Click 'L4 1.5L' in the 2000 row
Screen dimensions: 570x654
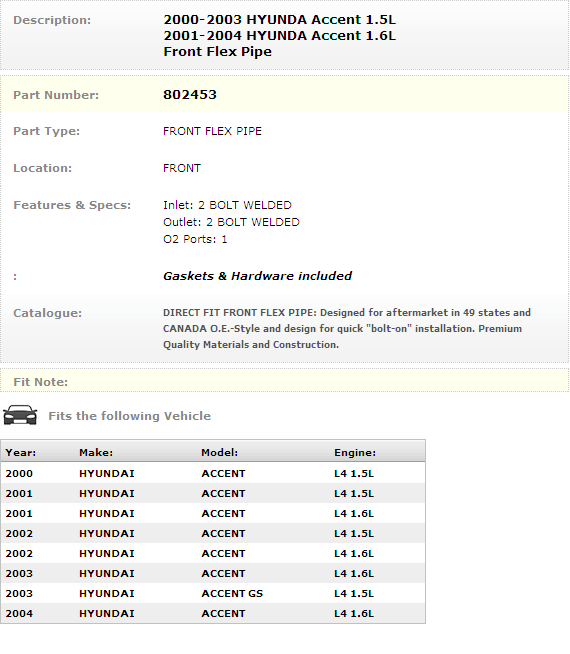coord(354,474)
